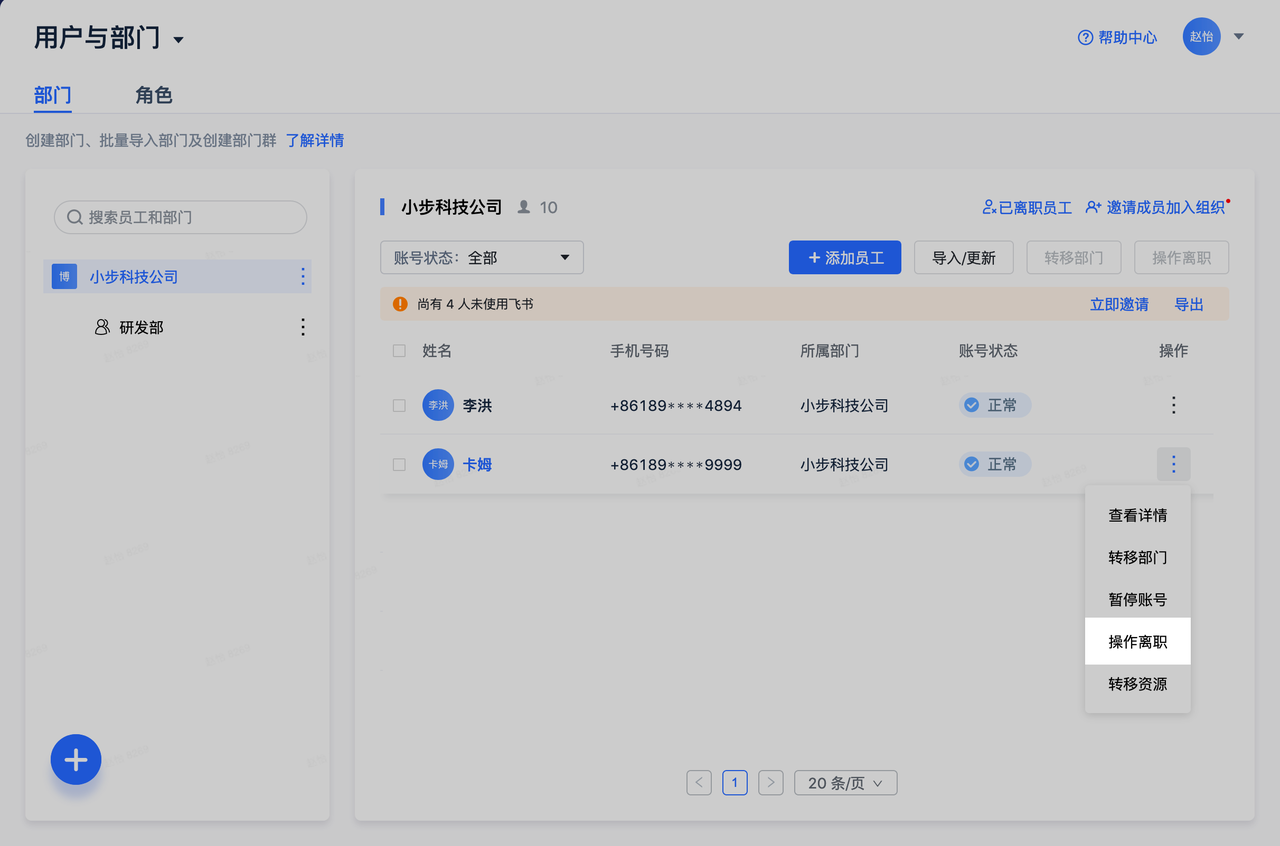Select 暂停账号 from the context menu
The image size is (1280, 846).
click(1138, 600)
